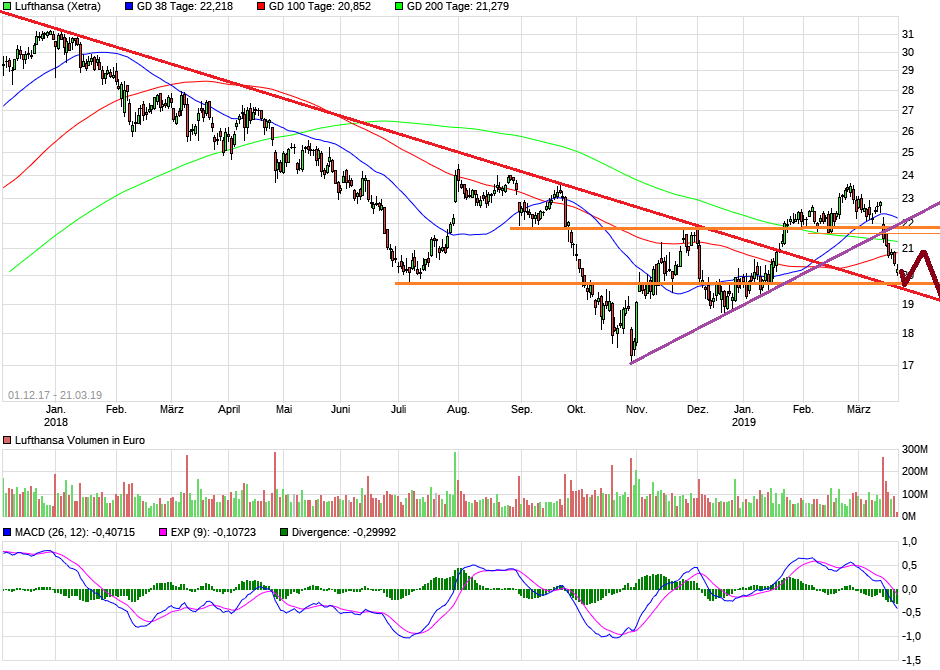Screen dimensions: 940x670
Task: Select the 'Lufthansa (Xetra)' legend label
Action: click(58, 7)
